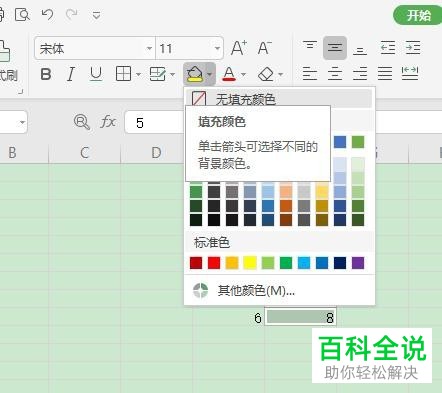Click the eraser clear icon
Image resolution: width=442 pixels, height=393 pixels.
click(x=266, y=74)
